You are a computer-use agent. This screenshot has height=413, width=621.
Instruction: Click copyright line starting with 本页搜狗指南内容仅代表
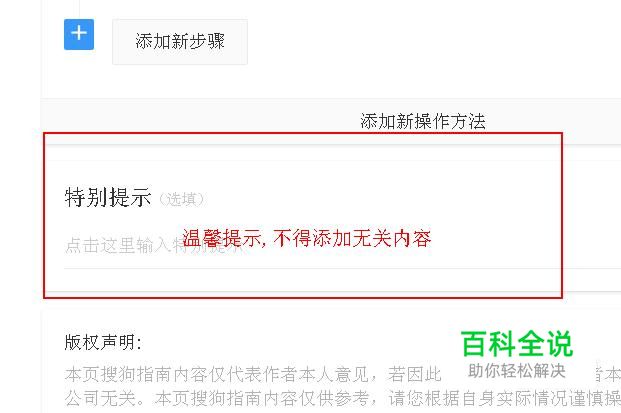pos(253,374)
